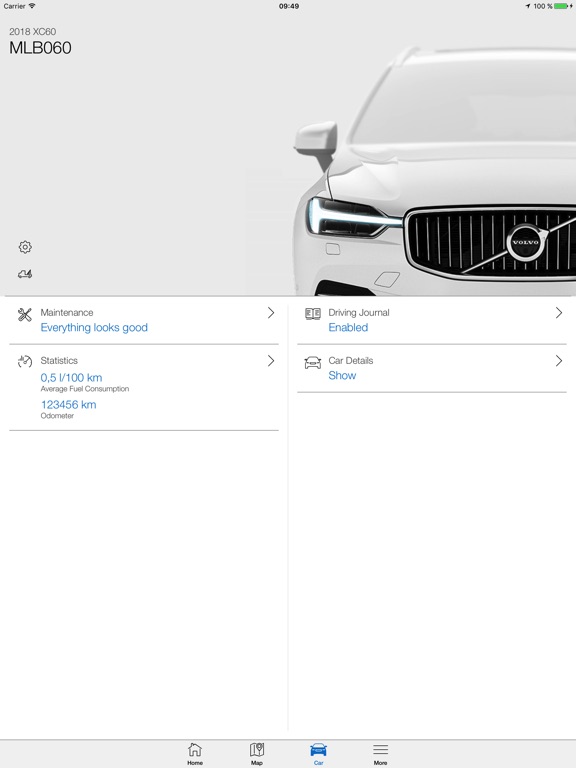Open the More menu tab
Image resolution: width=576 pixels, height=768 pixels.
coord(381,753)
